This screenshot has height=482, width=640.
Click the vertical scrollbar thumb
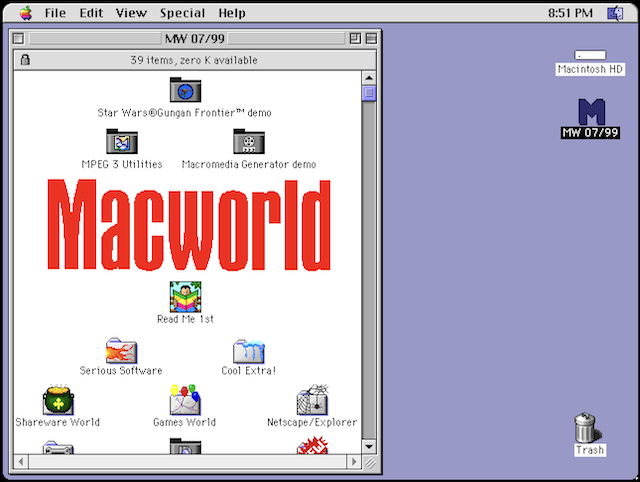[x=369, y=93]
